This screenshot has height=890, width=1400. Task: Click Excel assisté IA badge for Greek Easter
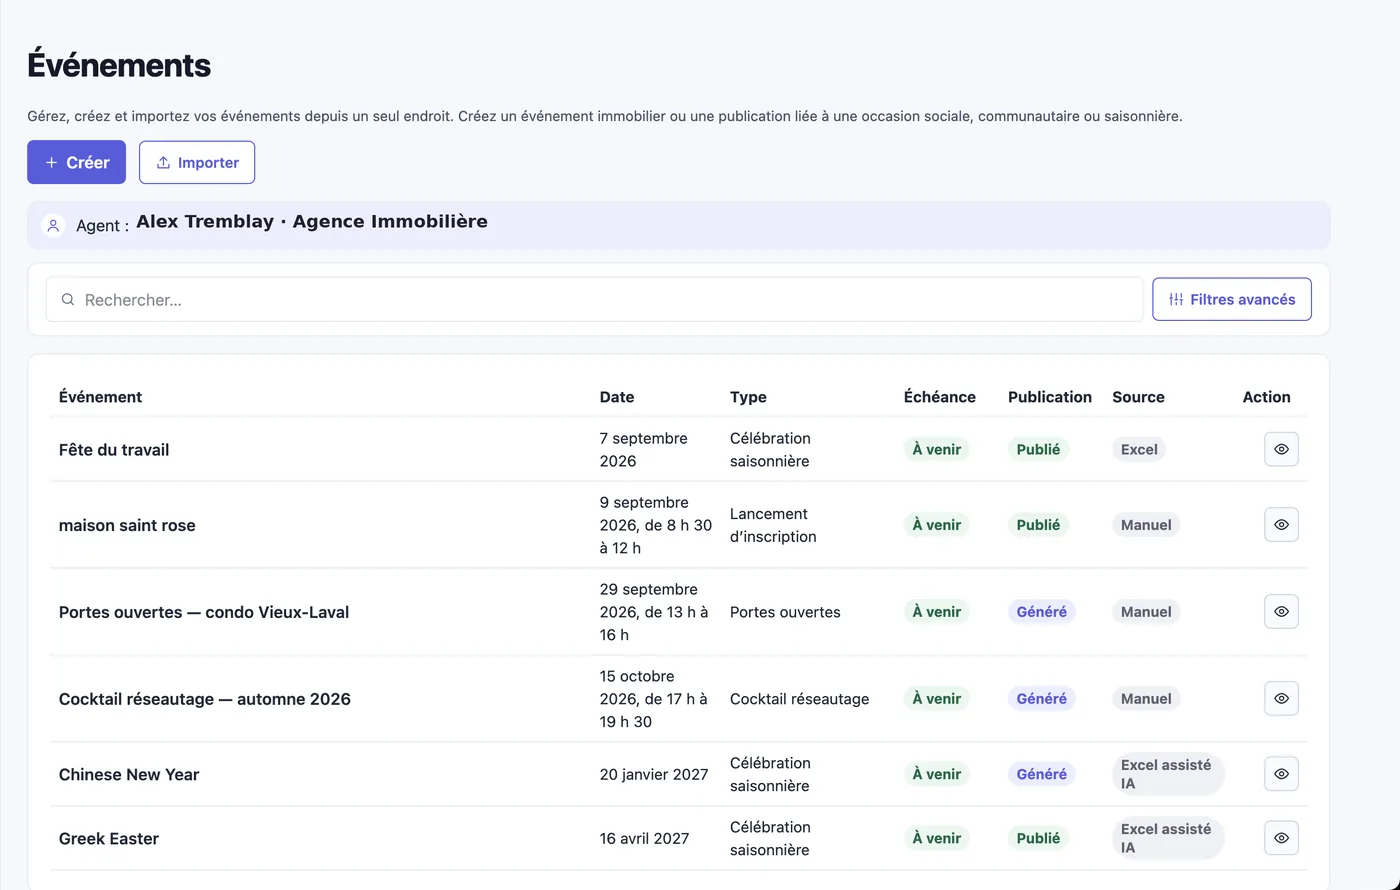(1168, 838)
